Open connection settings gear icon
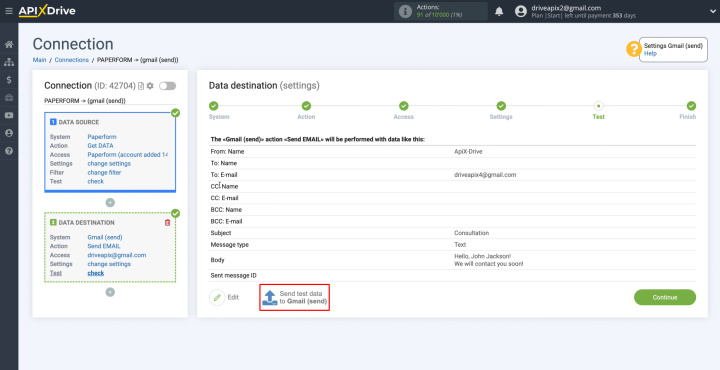This screenshot has width=720, height=370. [x=150, y=86]
